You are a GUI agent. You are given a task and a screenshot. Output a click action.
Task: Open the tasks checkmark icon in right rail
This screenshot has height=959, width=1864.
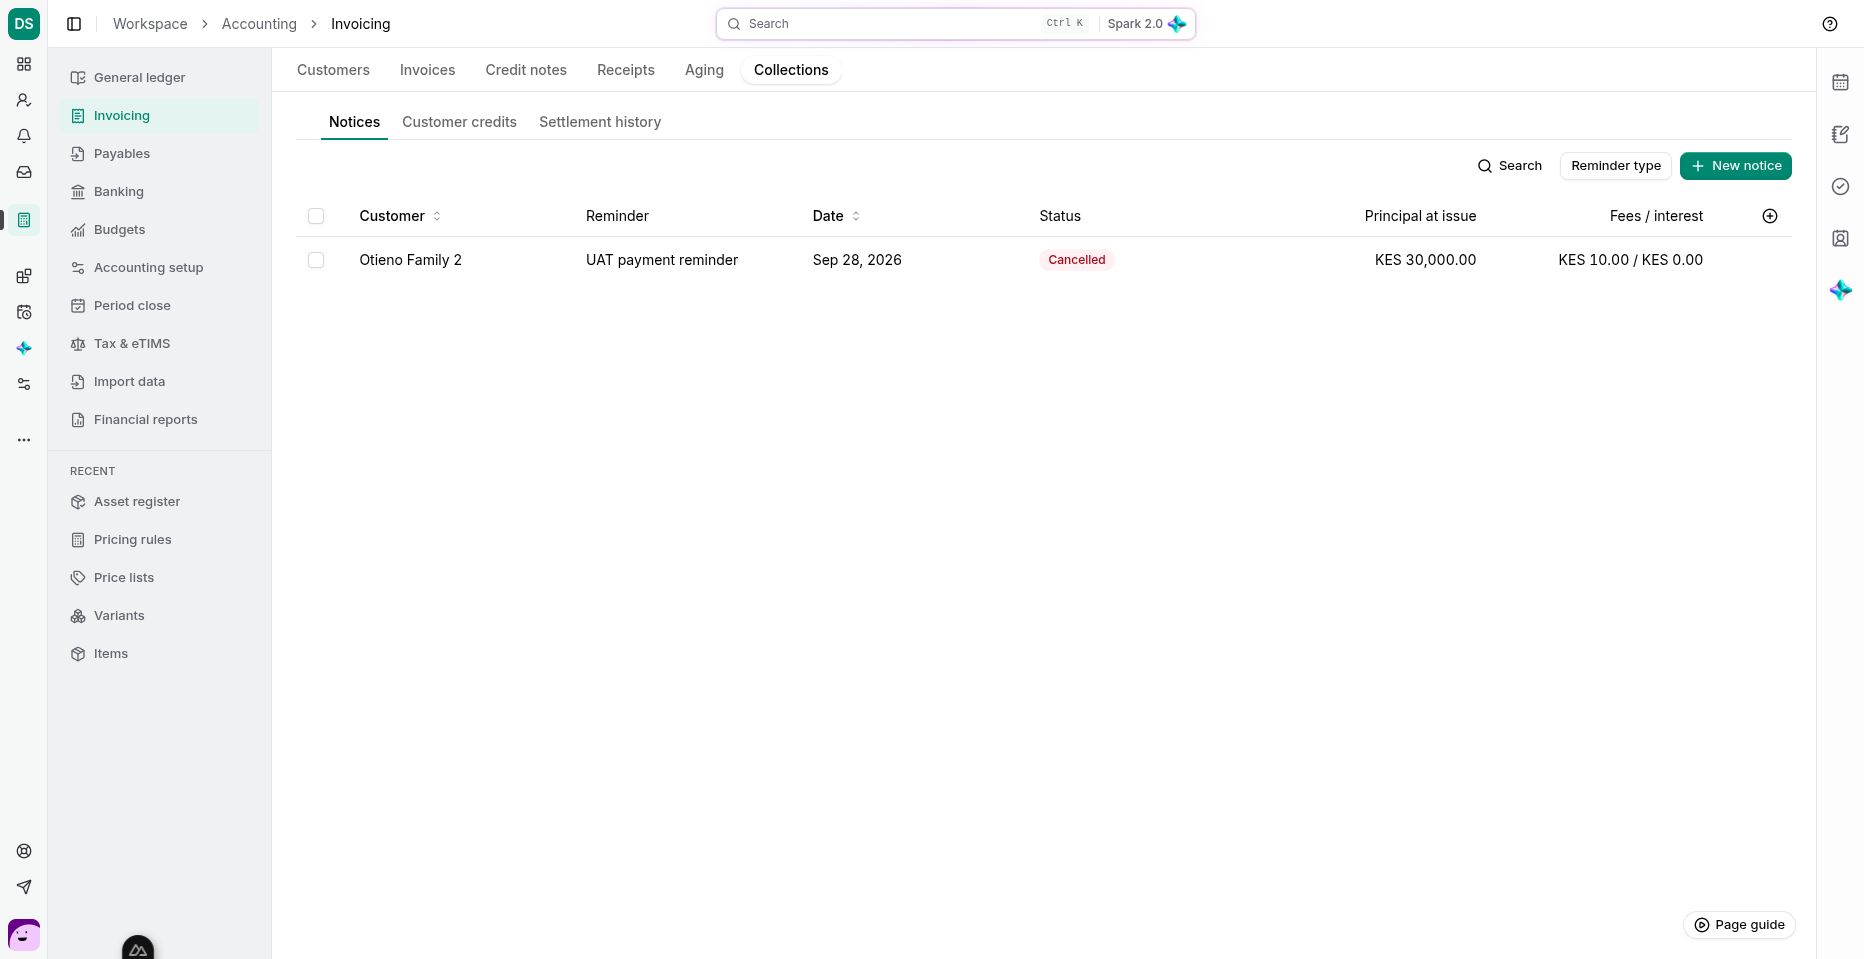tap(1840, 186)
